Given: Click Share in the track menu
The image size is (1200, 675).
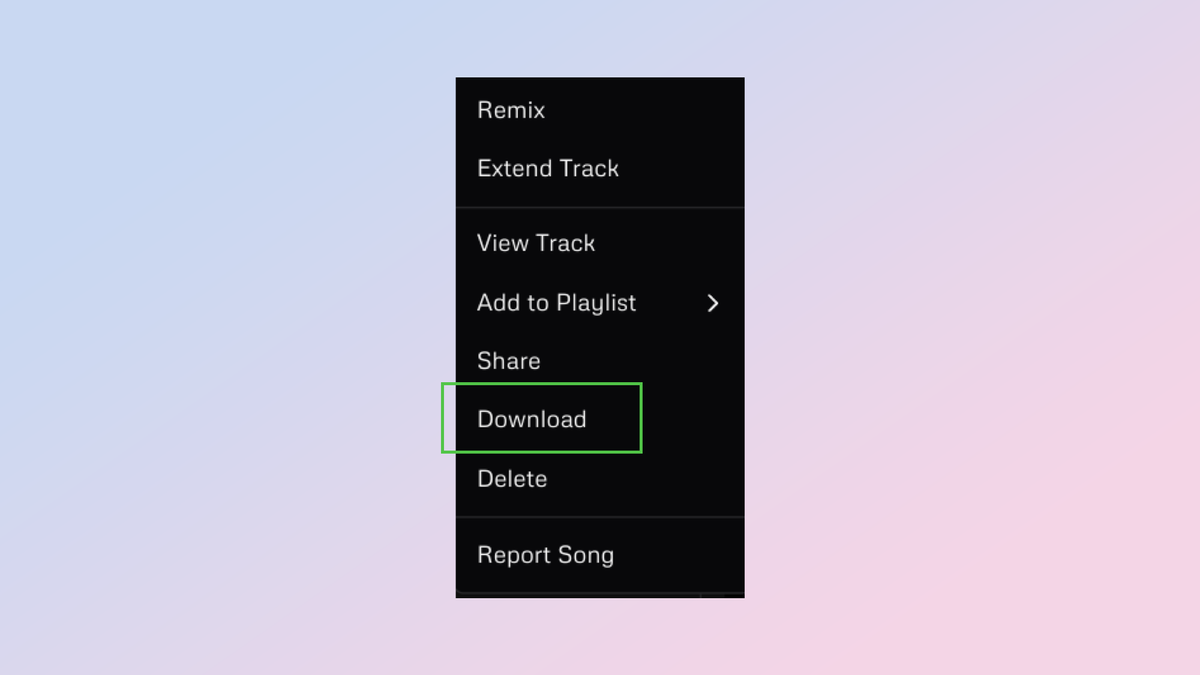Looking at the screenshot, I should tap(509, 361).
